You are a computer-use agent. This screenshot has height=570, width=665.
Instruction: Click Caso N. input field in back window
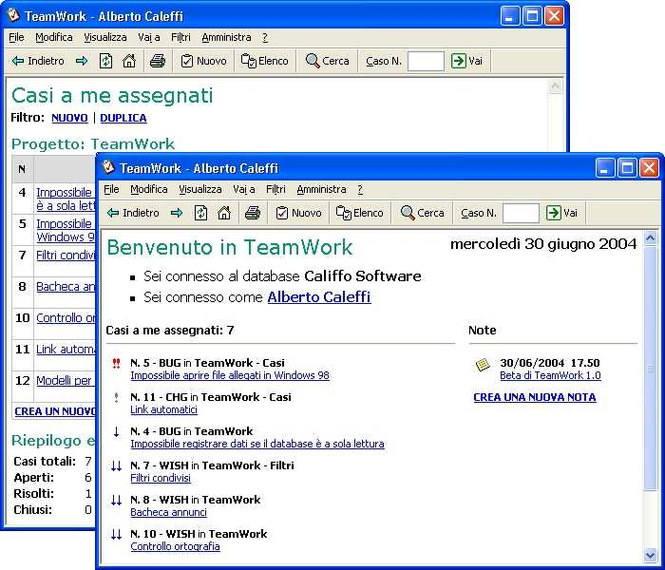click(426, 61)
